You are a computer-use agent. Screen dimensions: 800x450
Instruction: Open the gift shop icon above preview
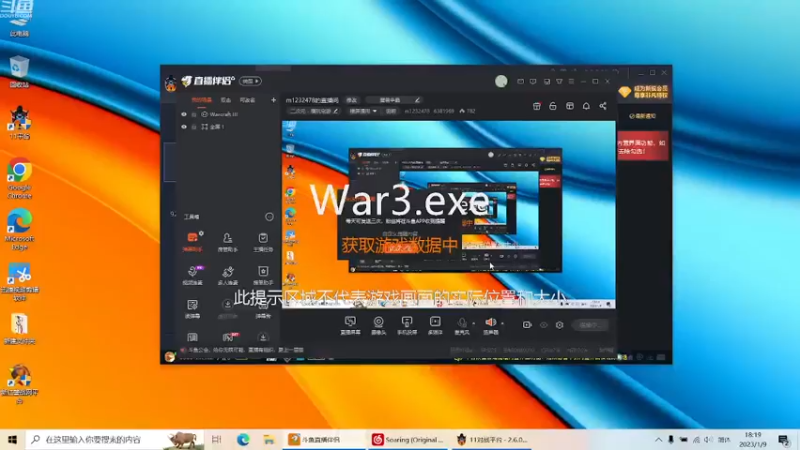tap(537, 106)
